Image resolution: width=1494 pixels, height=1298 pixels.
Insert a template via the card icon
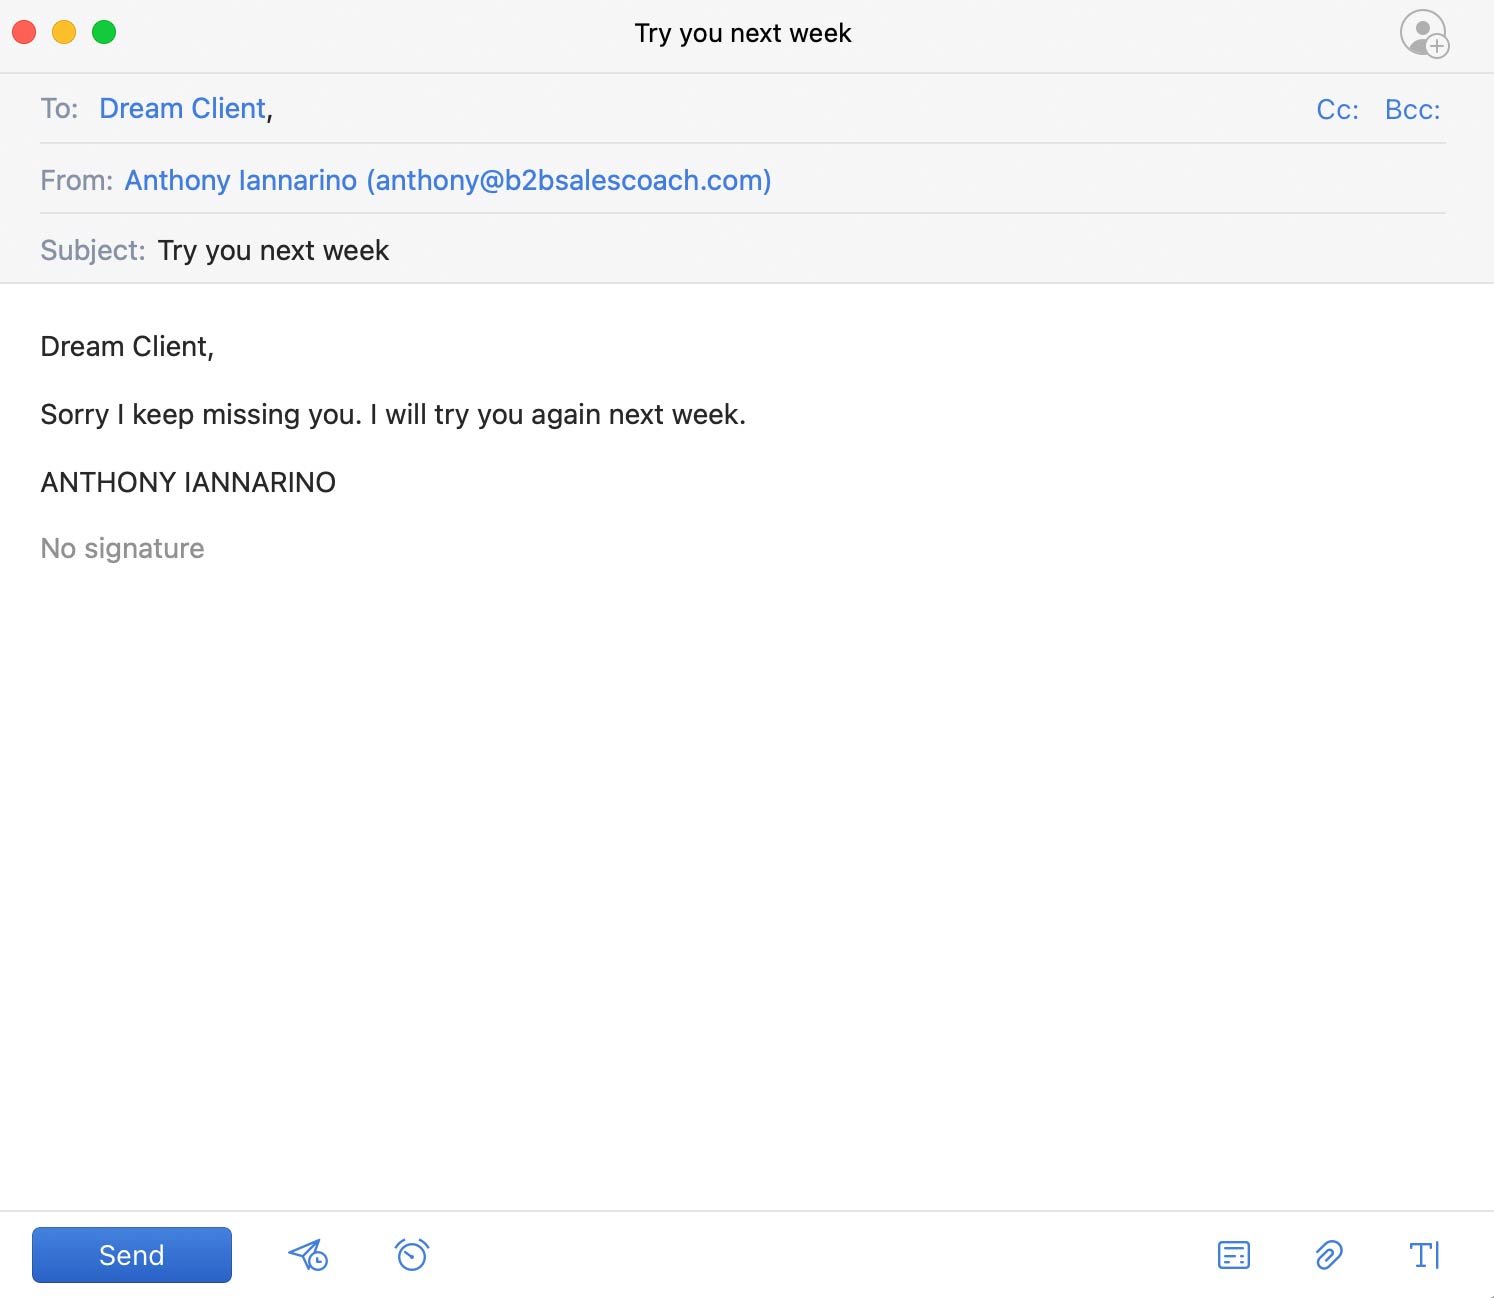coord(1233,1254)
